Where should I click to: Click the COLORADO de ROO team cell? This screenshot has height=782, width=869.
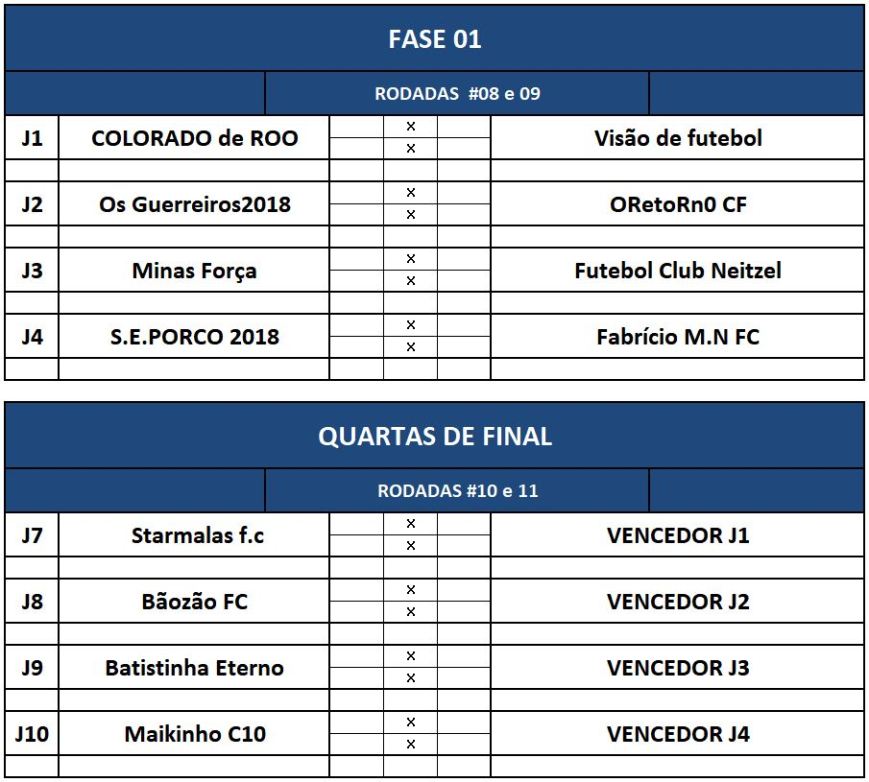pyautogui.click(x=194, y=138)
